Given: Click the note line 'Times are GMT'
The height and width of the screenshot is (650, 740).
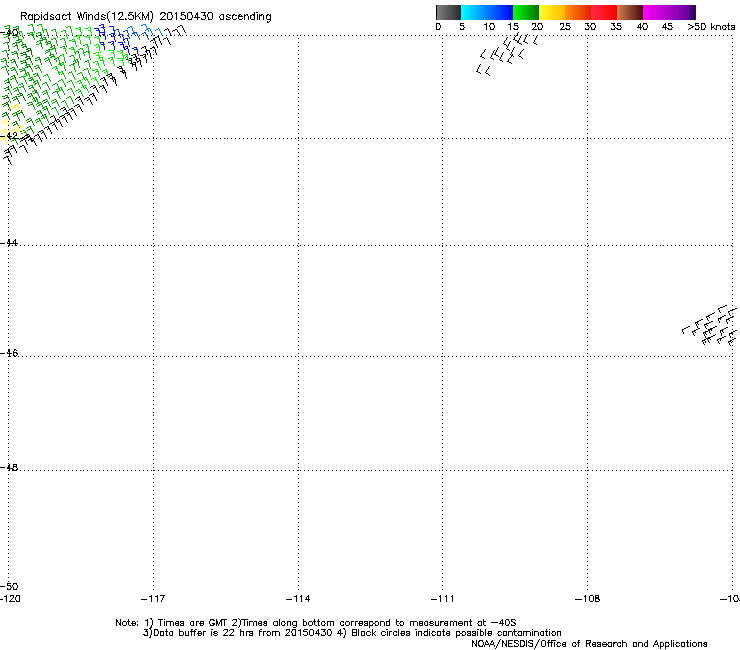Looking at the screenshot, I should tap(191, 623).
